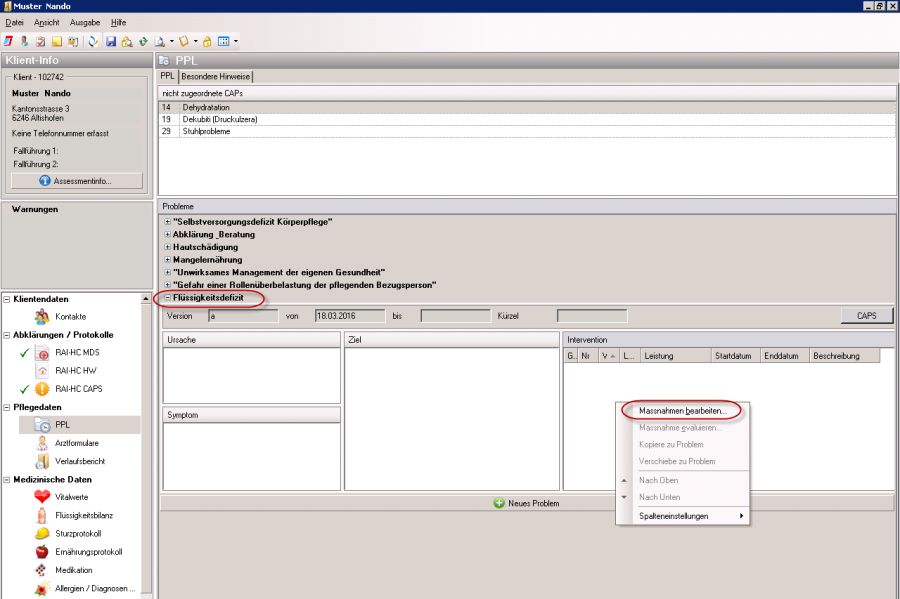The height and width of the screenshot is (599, 900).
Task: Open Sturzprotokoll with the helmet icon
Action: pos(77,533)
